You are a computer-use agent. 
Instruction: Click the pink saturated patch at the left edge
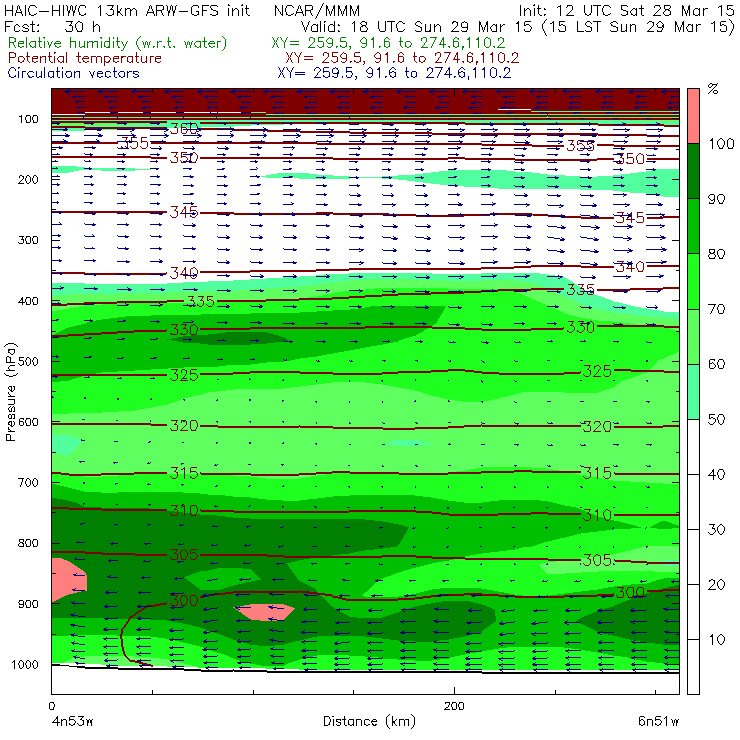tap(67, 580)
